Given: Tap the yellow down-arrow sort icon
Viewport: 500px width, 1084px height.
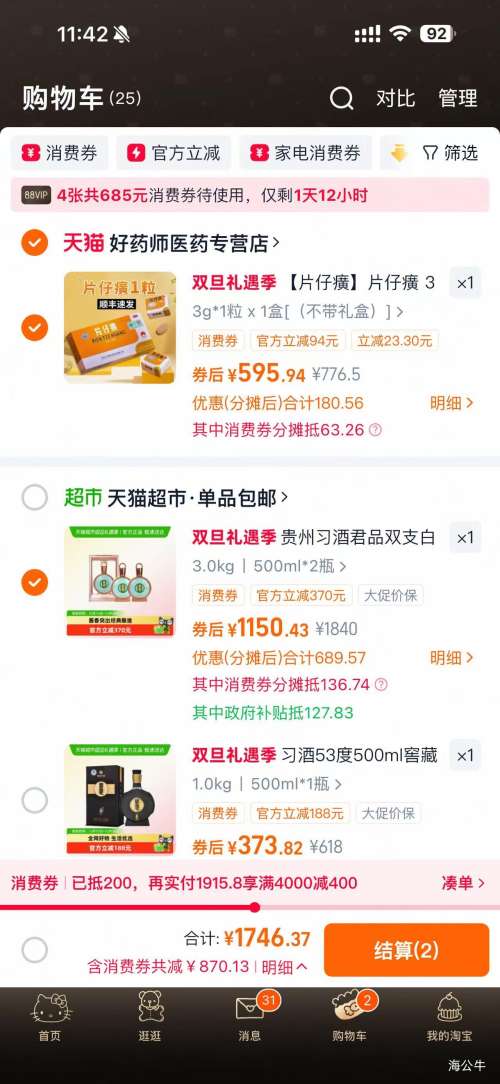Looking at the screenshot, I should [399, 153].
